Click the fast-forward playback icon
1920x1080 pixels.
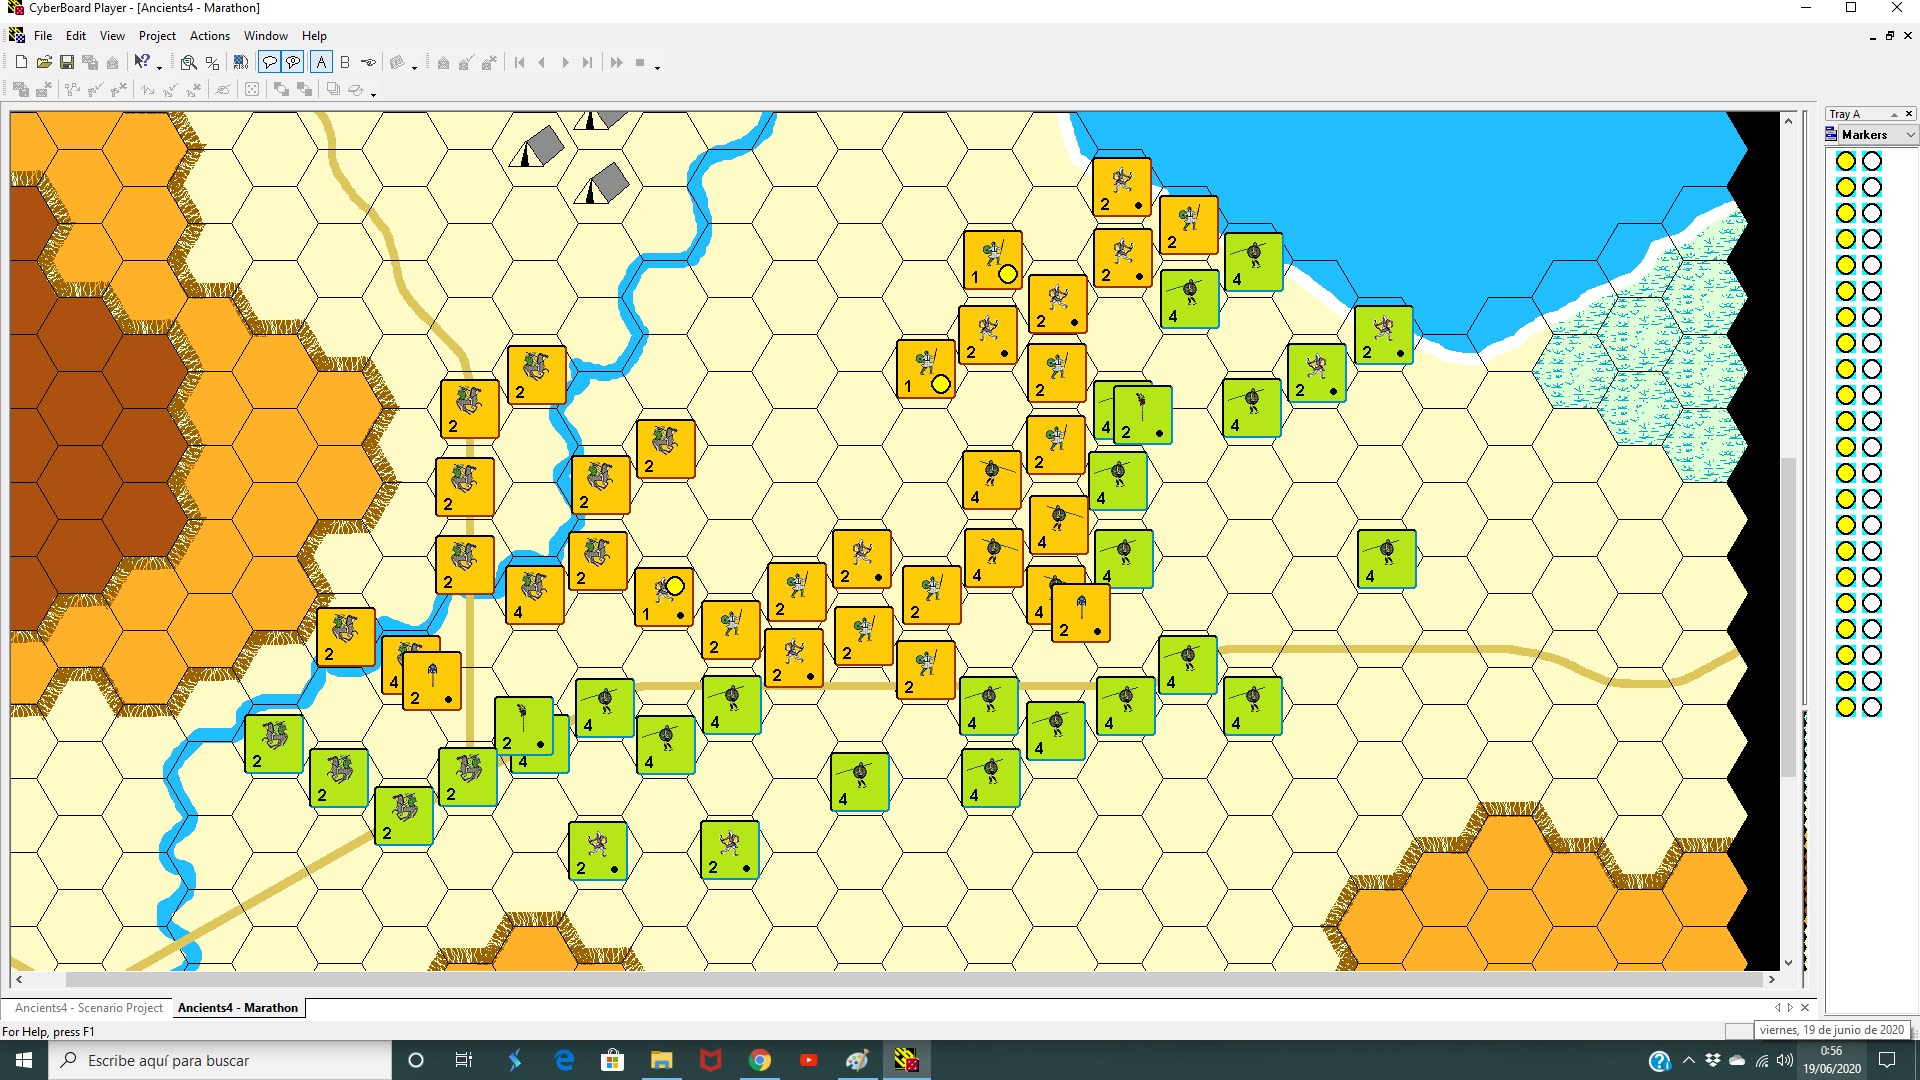coord(616,62)
